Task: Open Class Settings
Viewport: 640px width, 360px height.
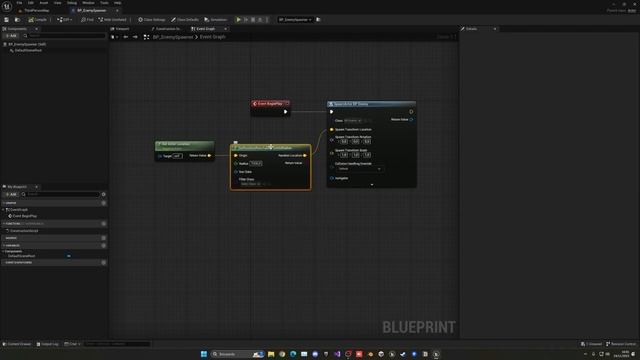Action: pyautogui.click(x=152, y=20)
